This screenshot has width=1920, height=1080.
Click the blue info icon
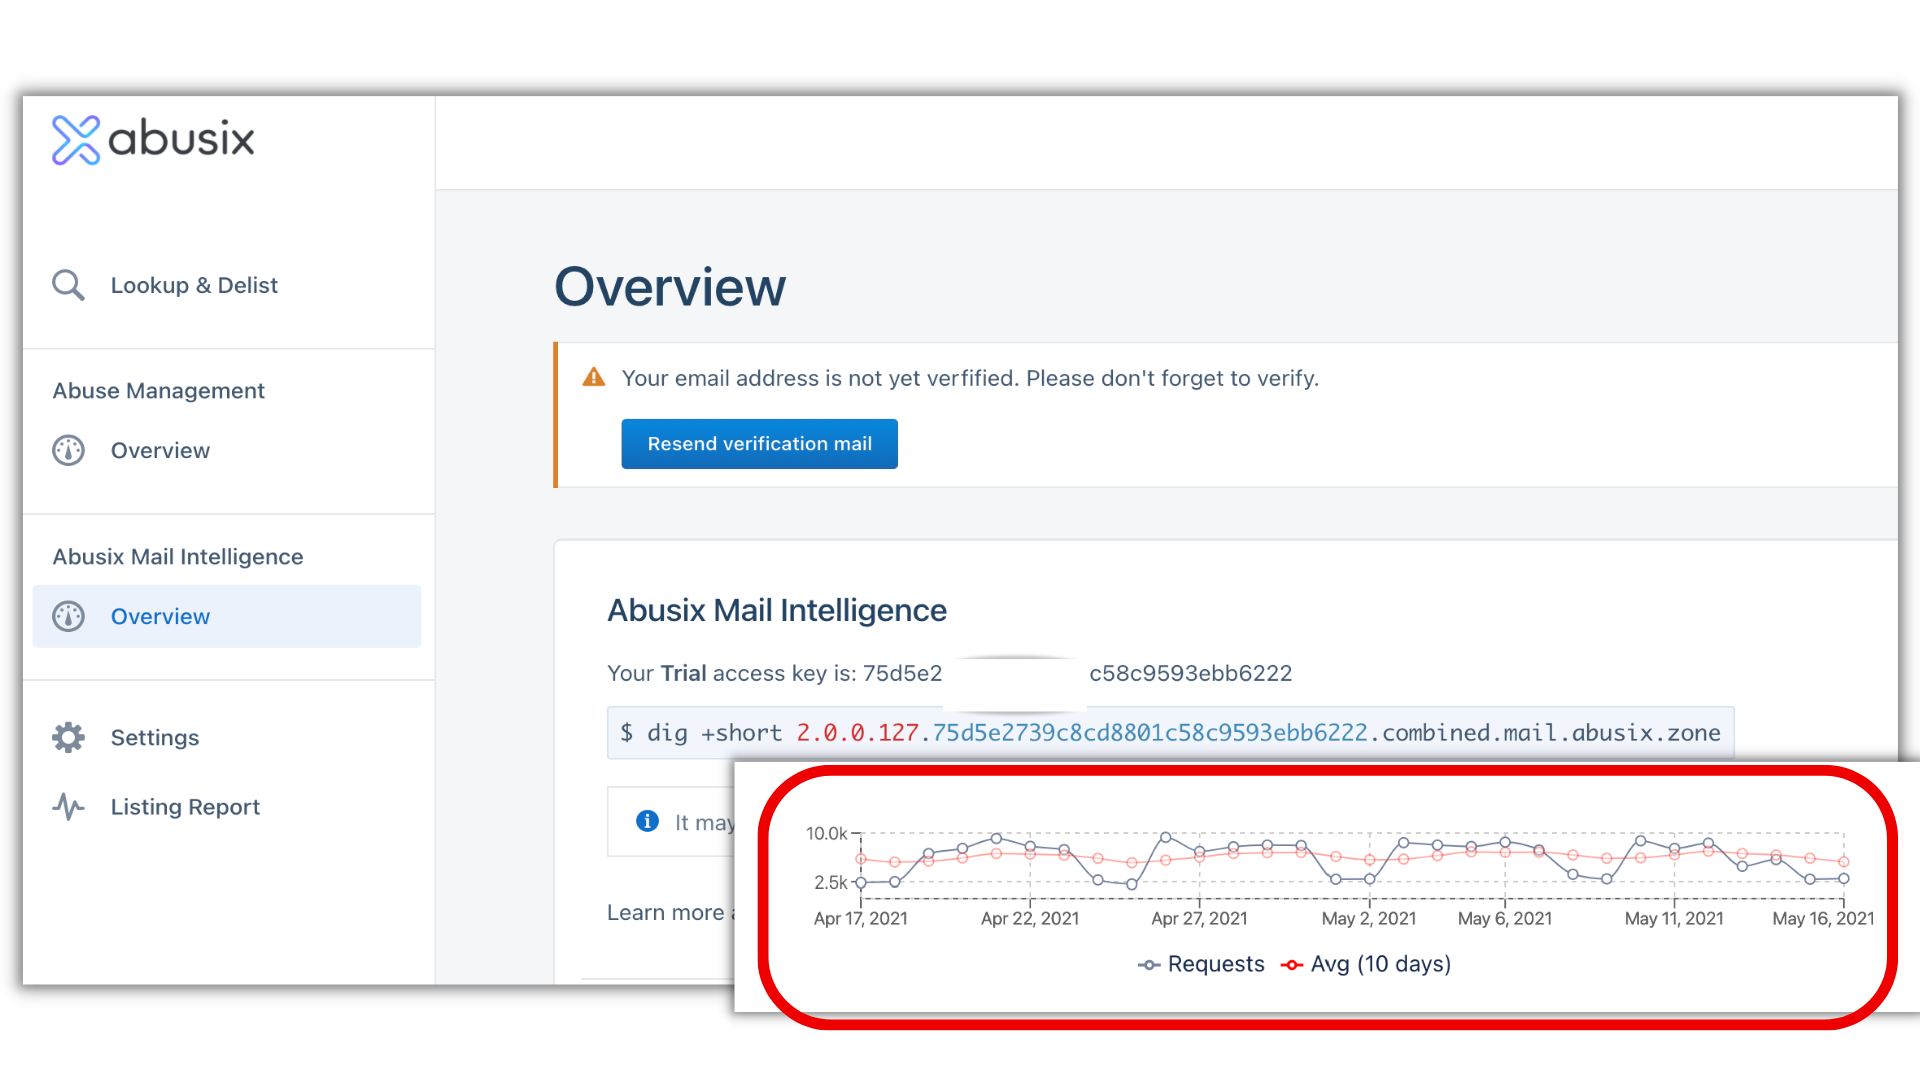[647, 821]
